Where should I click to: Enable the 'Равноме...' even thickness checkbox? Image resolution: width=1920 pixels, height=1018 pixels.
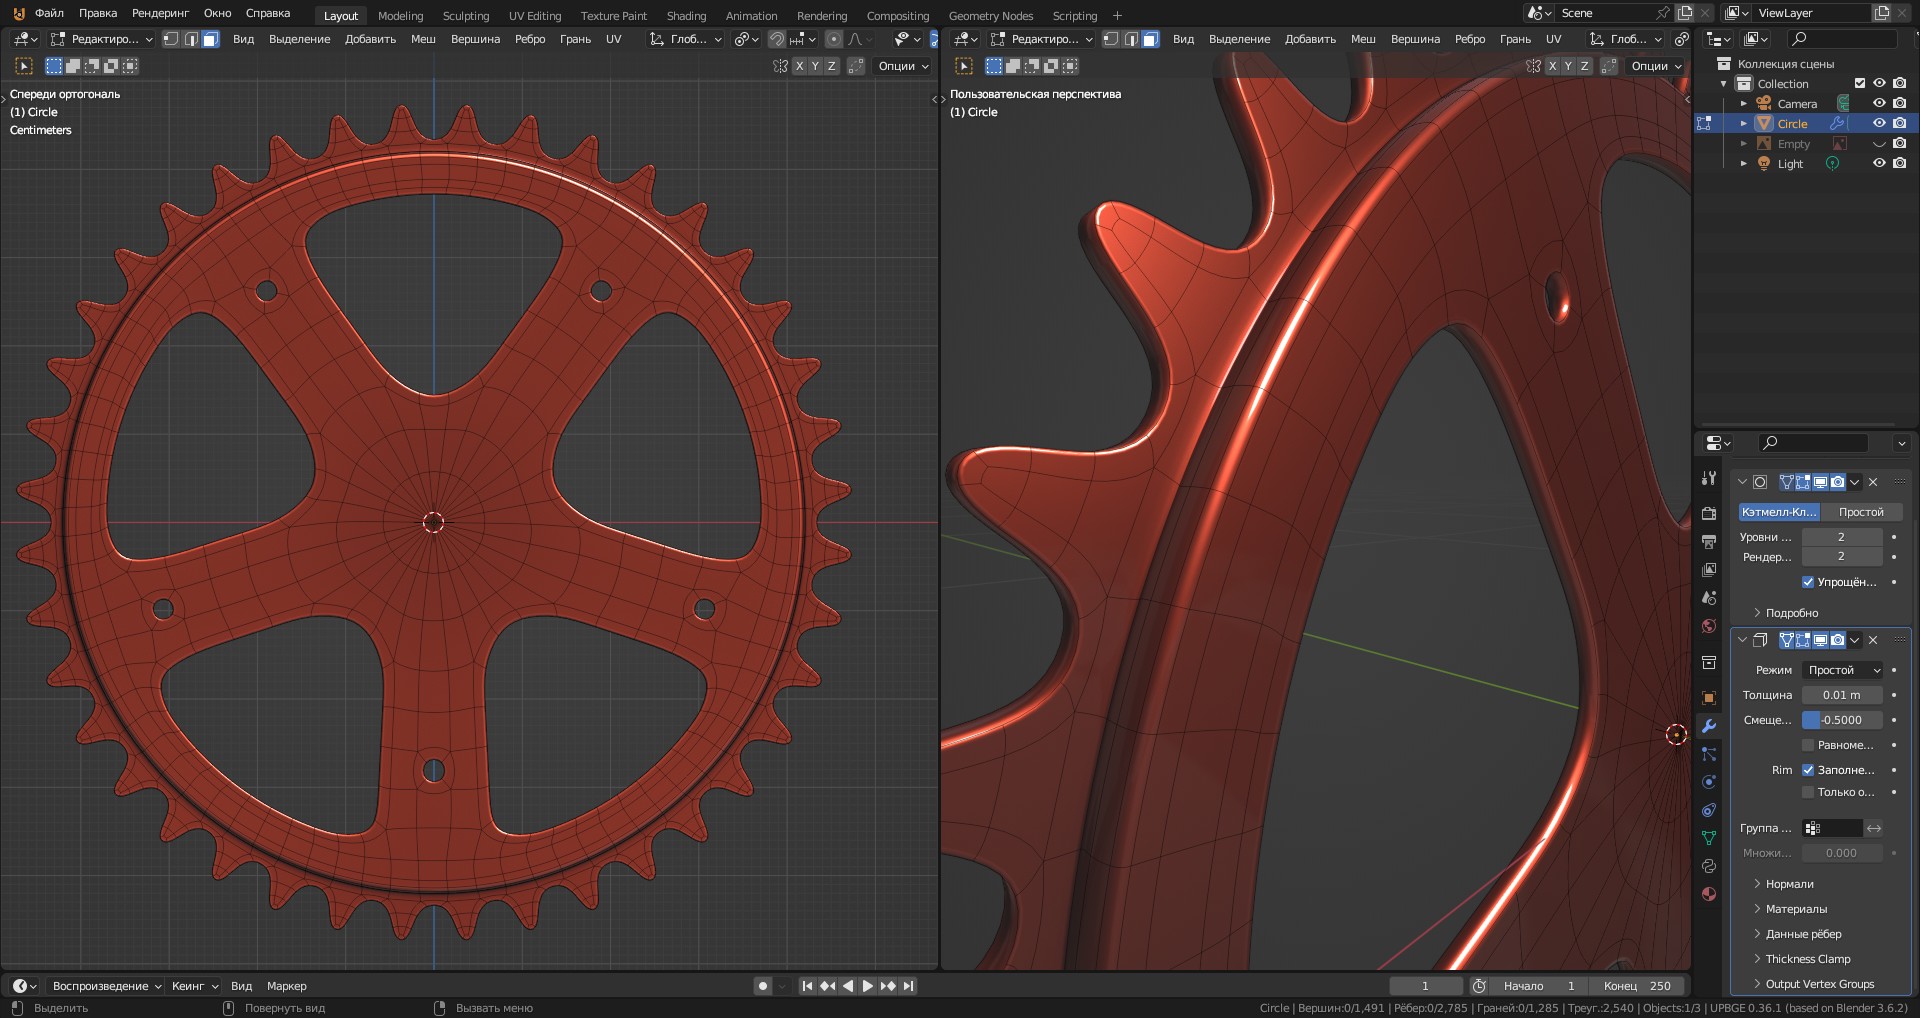(1808, 745)
